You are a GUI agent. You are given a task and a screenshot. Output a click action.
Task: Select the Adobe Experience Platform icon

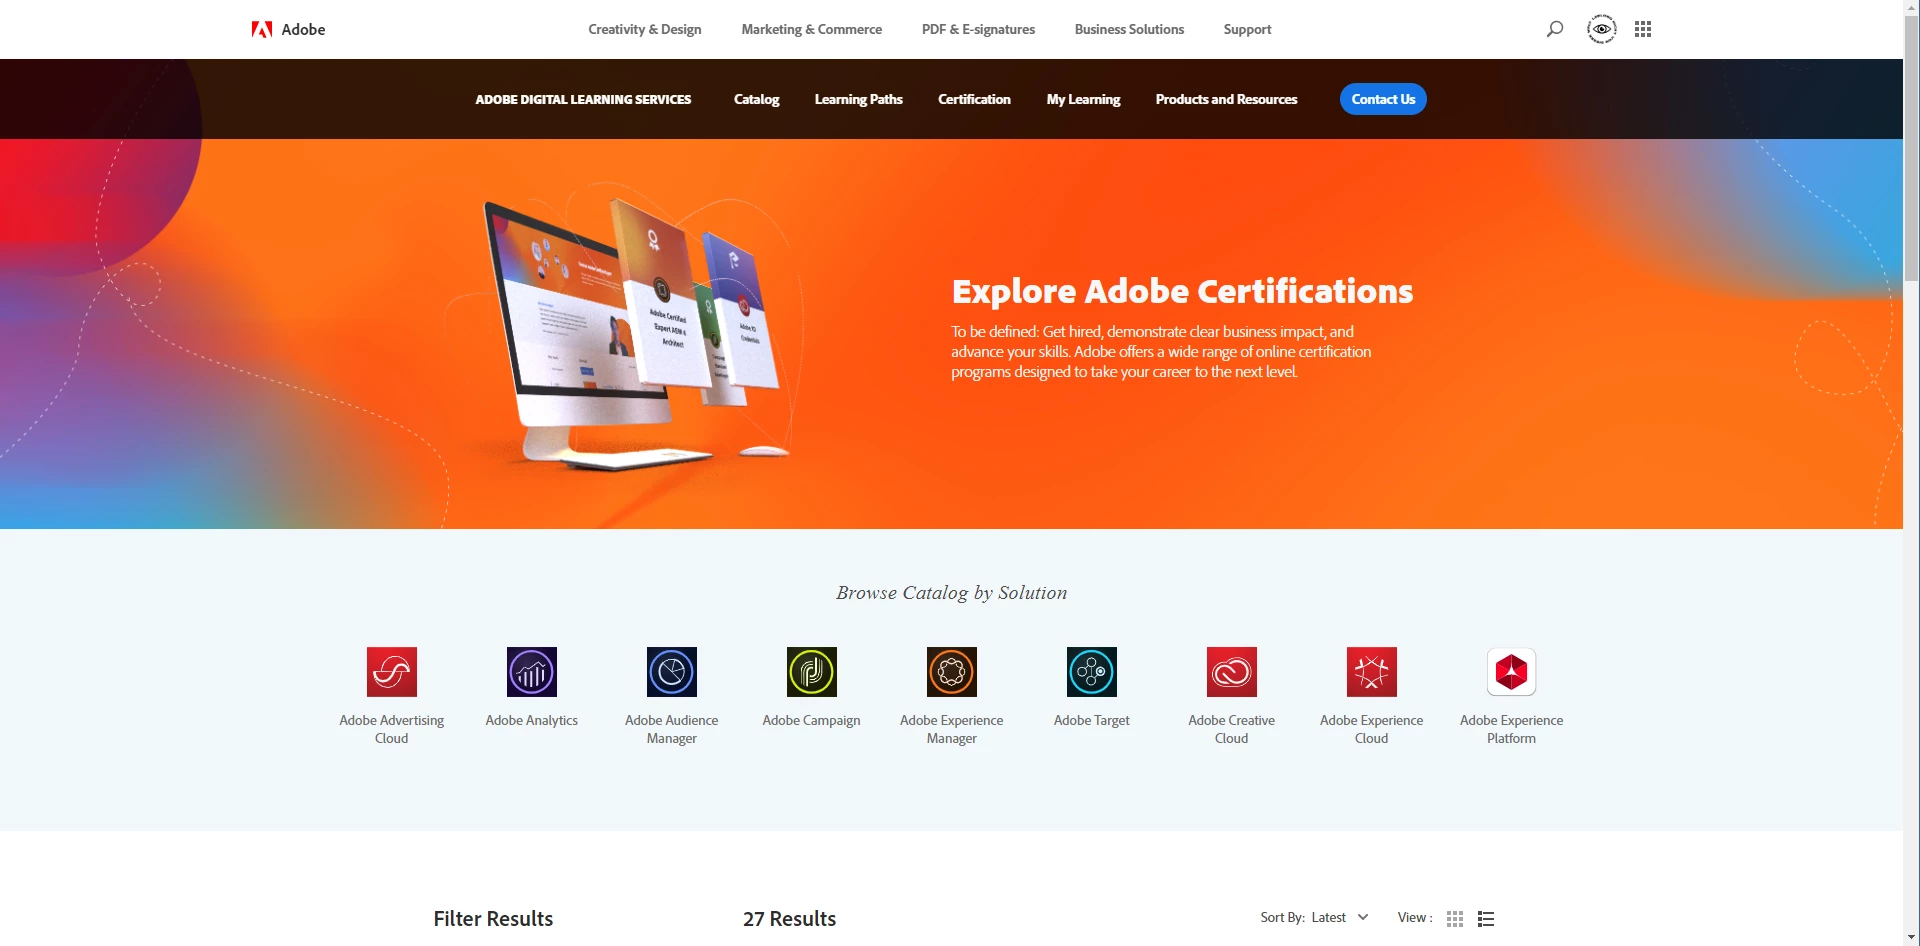coord(1512,672)
